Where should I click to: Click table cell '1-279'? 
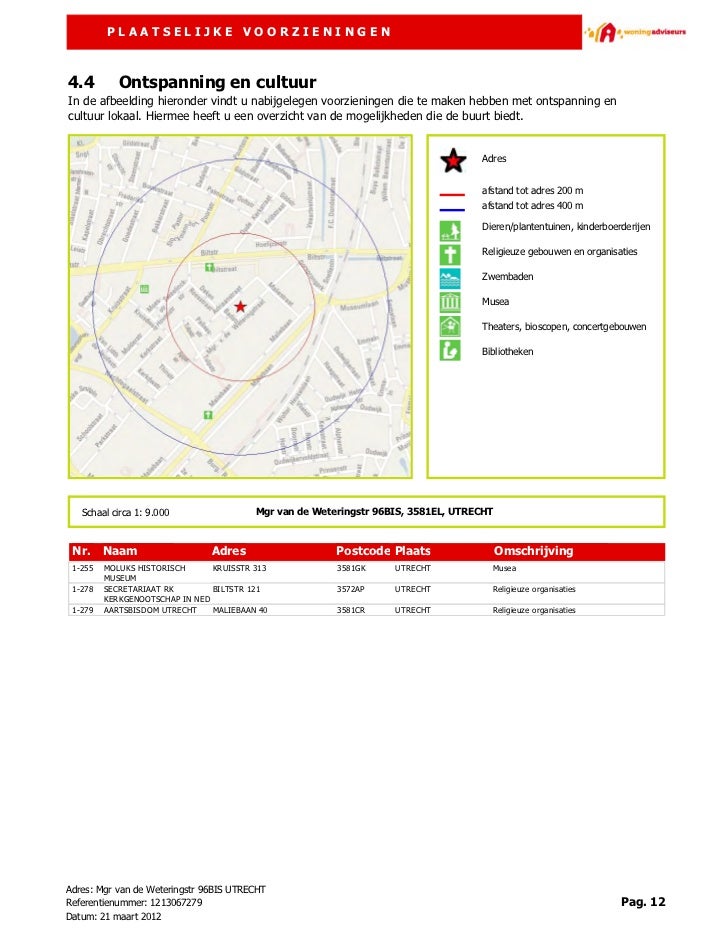click(x=82, y=610)
